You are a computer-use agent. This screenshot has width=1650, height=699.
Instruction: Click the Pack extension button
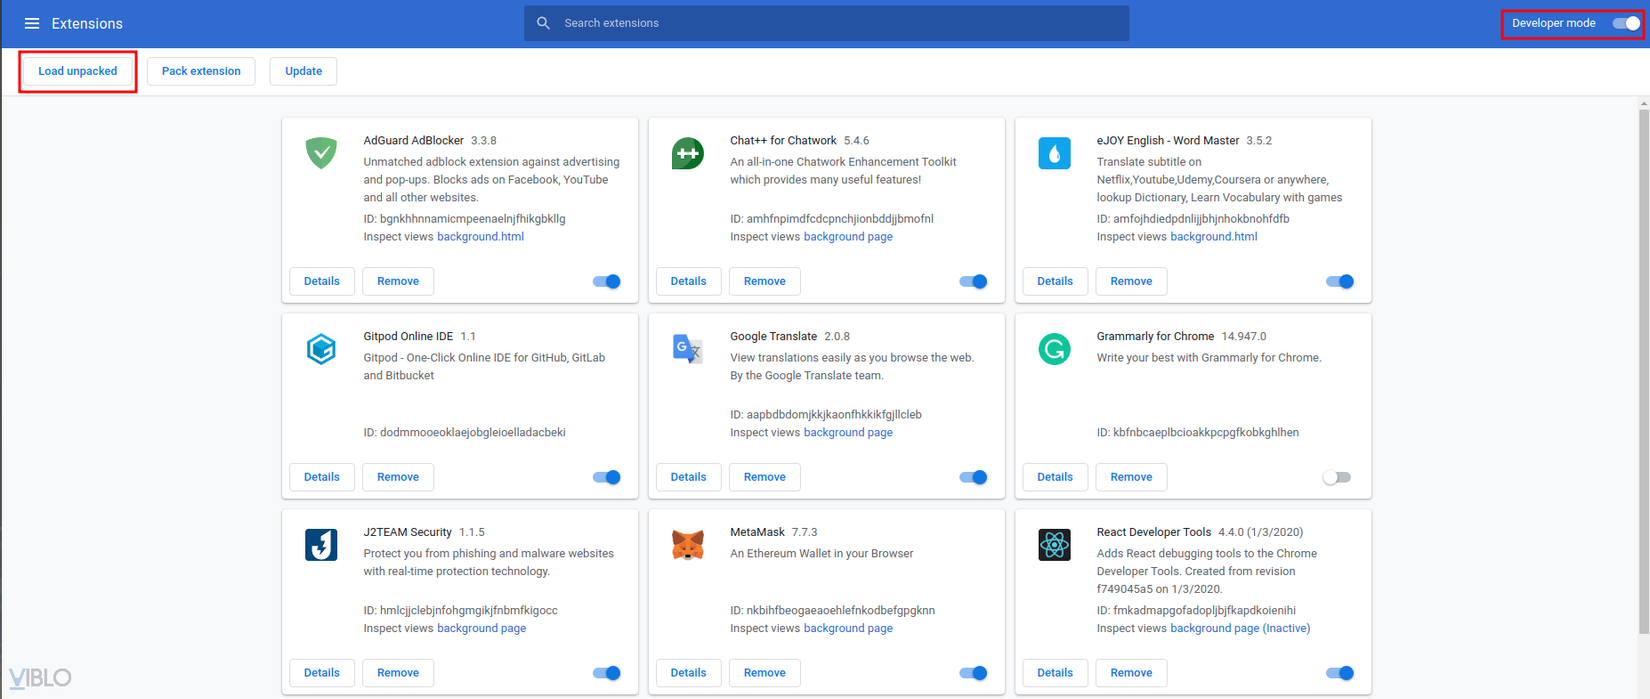(x=201, y=71)
